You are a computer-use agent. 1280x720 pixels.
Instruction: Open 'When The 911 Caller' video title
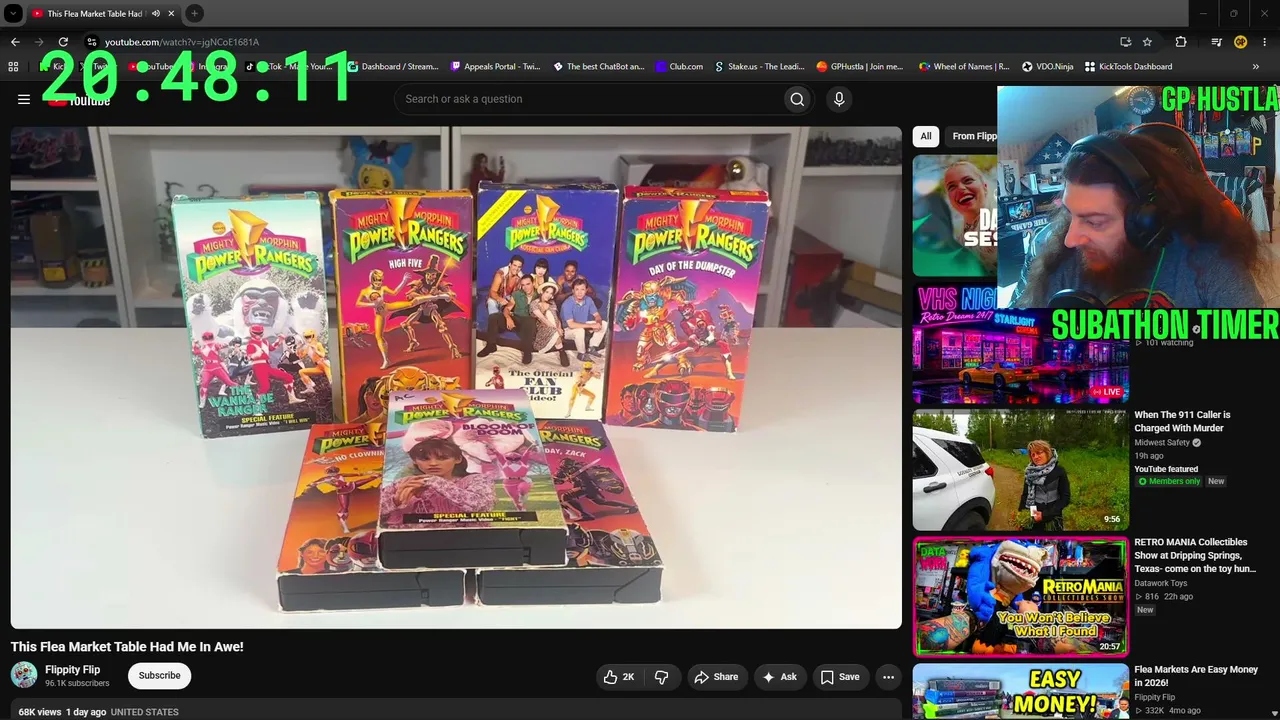(1182, 421)
